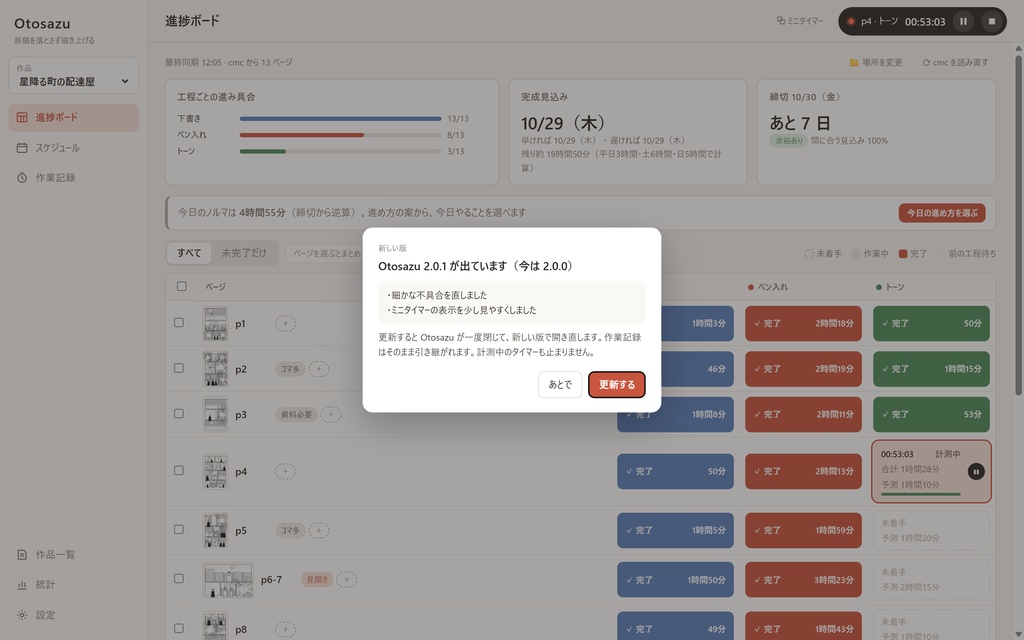
Task: Click the 資料必要 tag on p3
Action: [296, 415]
